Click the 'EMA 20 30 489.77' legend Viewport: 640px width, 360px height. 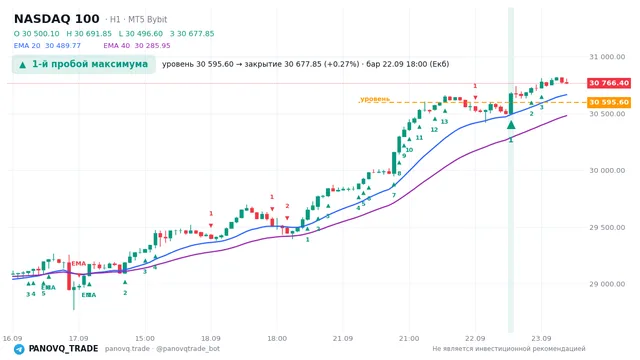47,46
